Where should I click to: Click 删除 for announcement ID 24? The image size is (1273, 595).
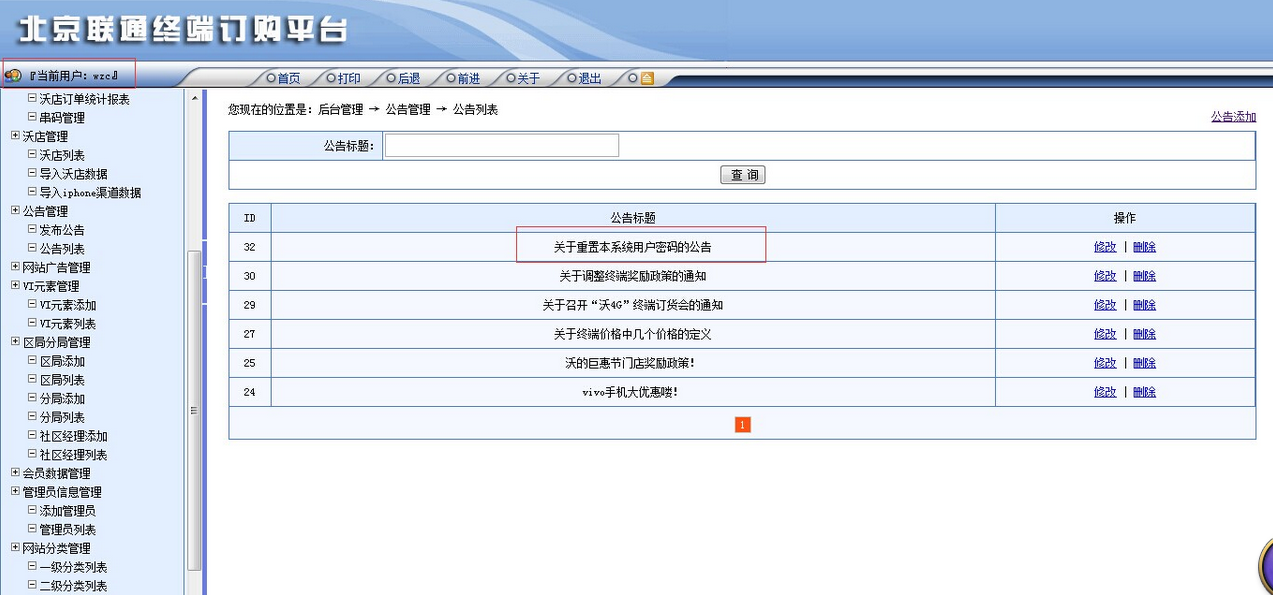[1144, 392]
